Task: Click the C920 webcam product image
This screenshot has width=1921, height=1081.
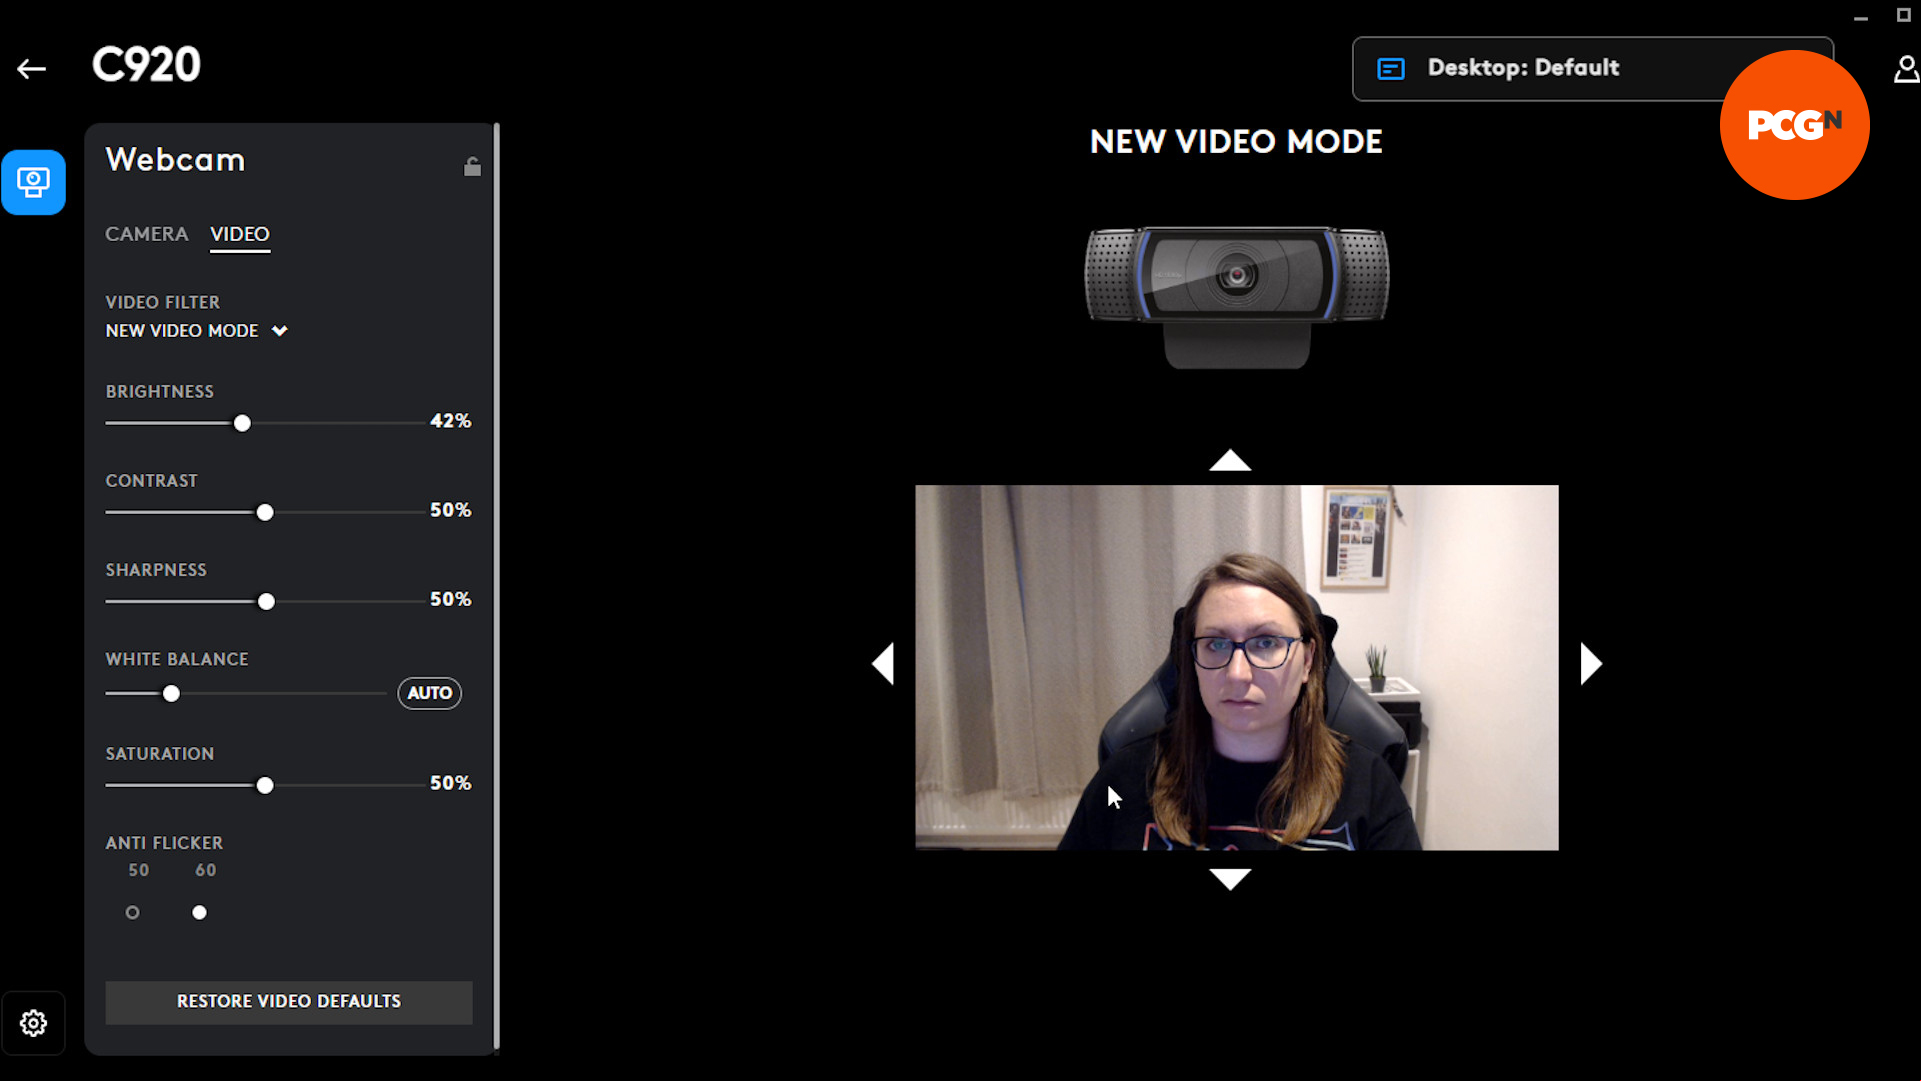Action: [x=1237, y=296]
